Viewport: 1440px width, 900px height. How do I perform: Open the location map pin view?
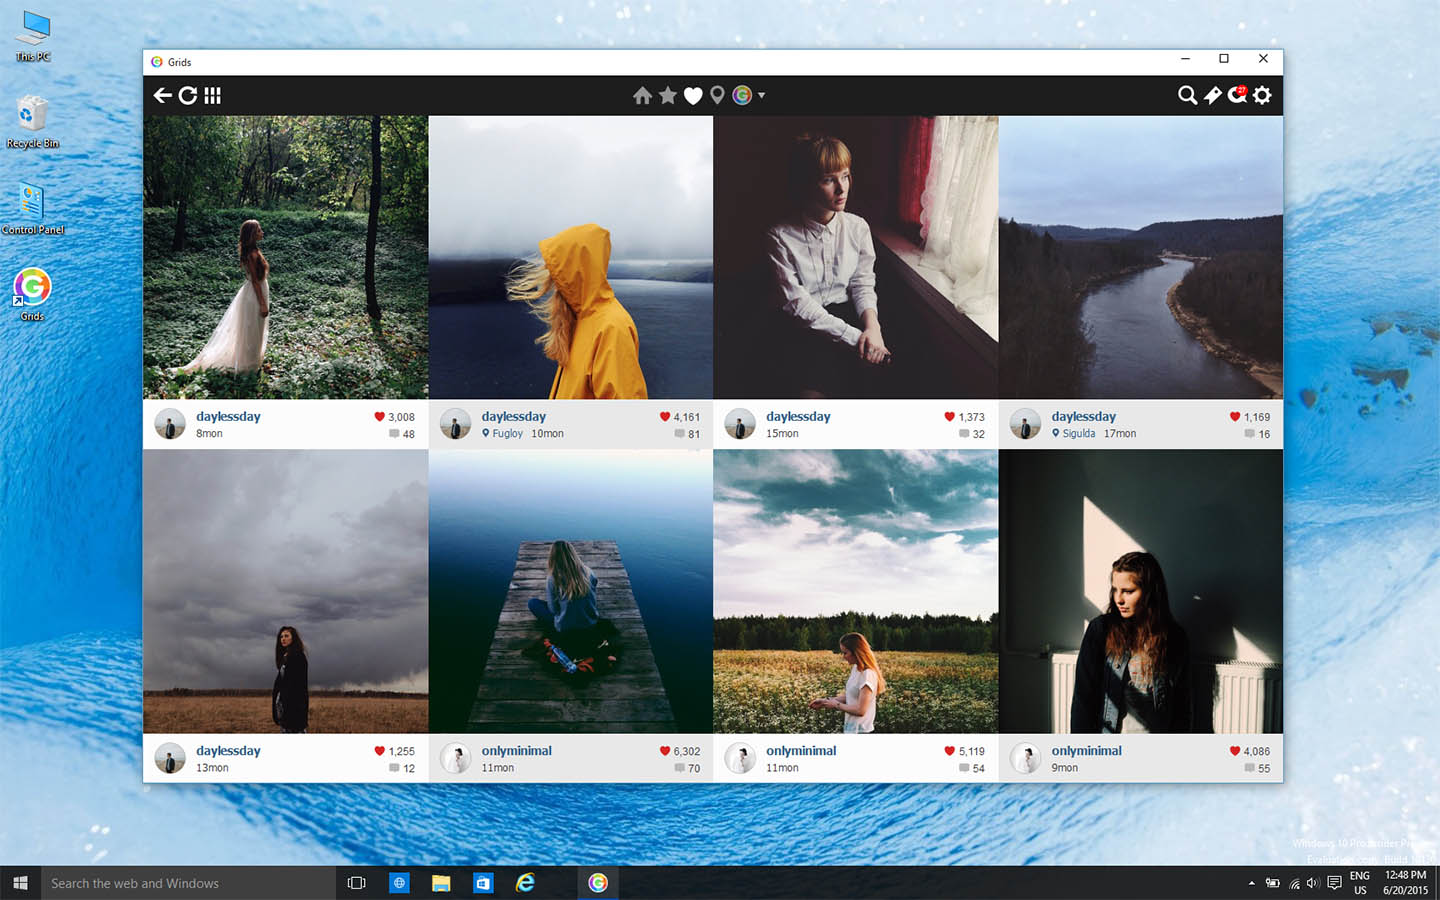717,95
